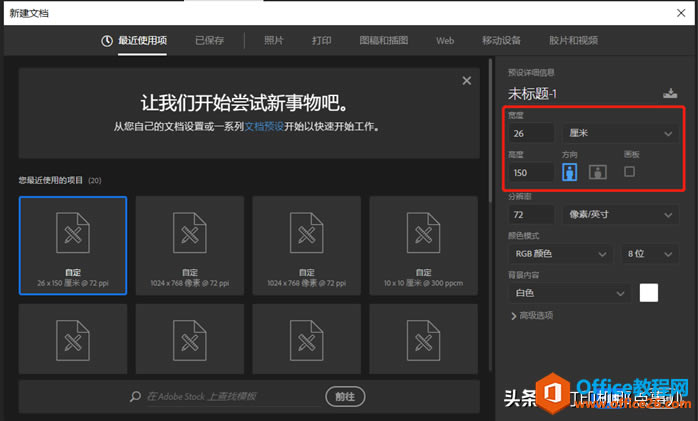Dismiss the welcome banner with its X
698x421 pixels.
point(467,81)
